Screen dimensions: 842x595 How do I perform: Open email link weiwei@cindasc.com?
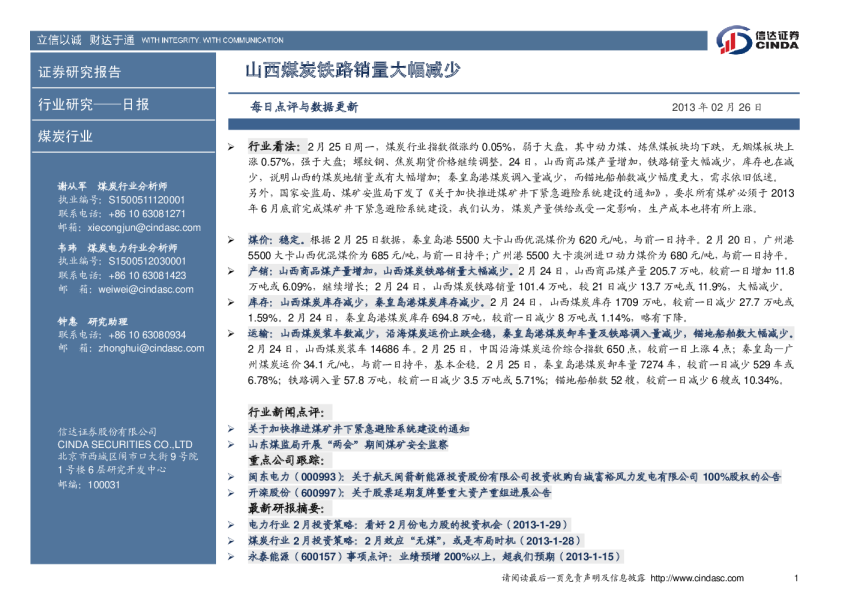[x=124, y=288]
